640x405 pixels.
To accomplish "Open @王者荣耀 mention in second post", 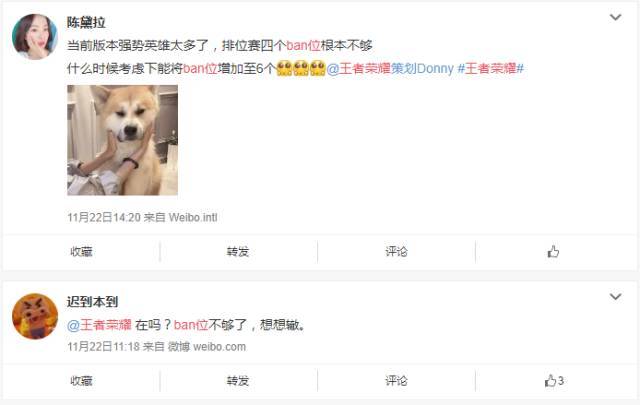I will coord(99,325).
